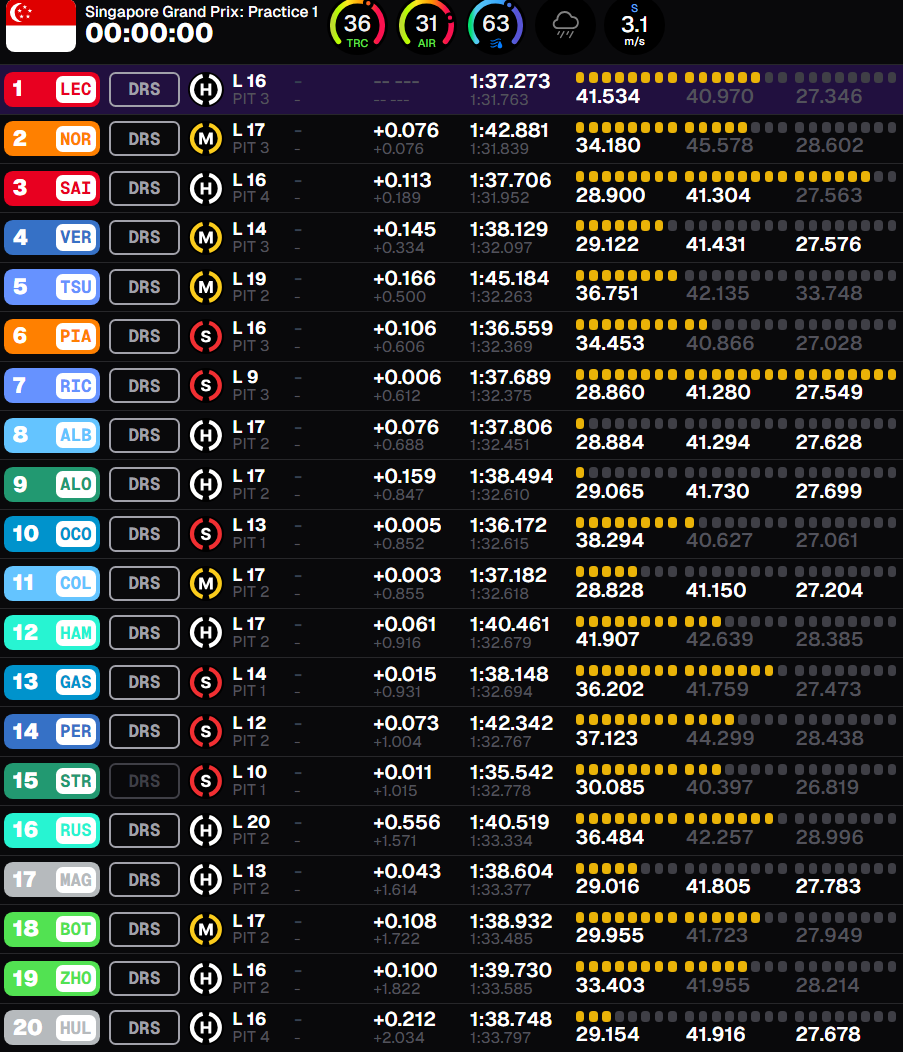The width and height of the screenshot is (903, 1052).
Task: Select the position 20 HUL driver tag
Action: [52, 1028]
